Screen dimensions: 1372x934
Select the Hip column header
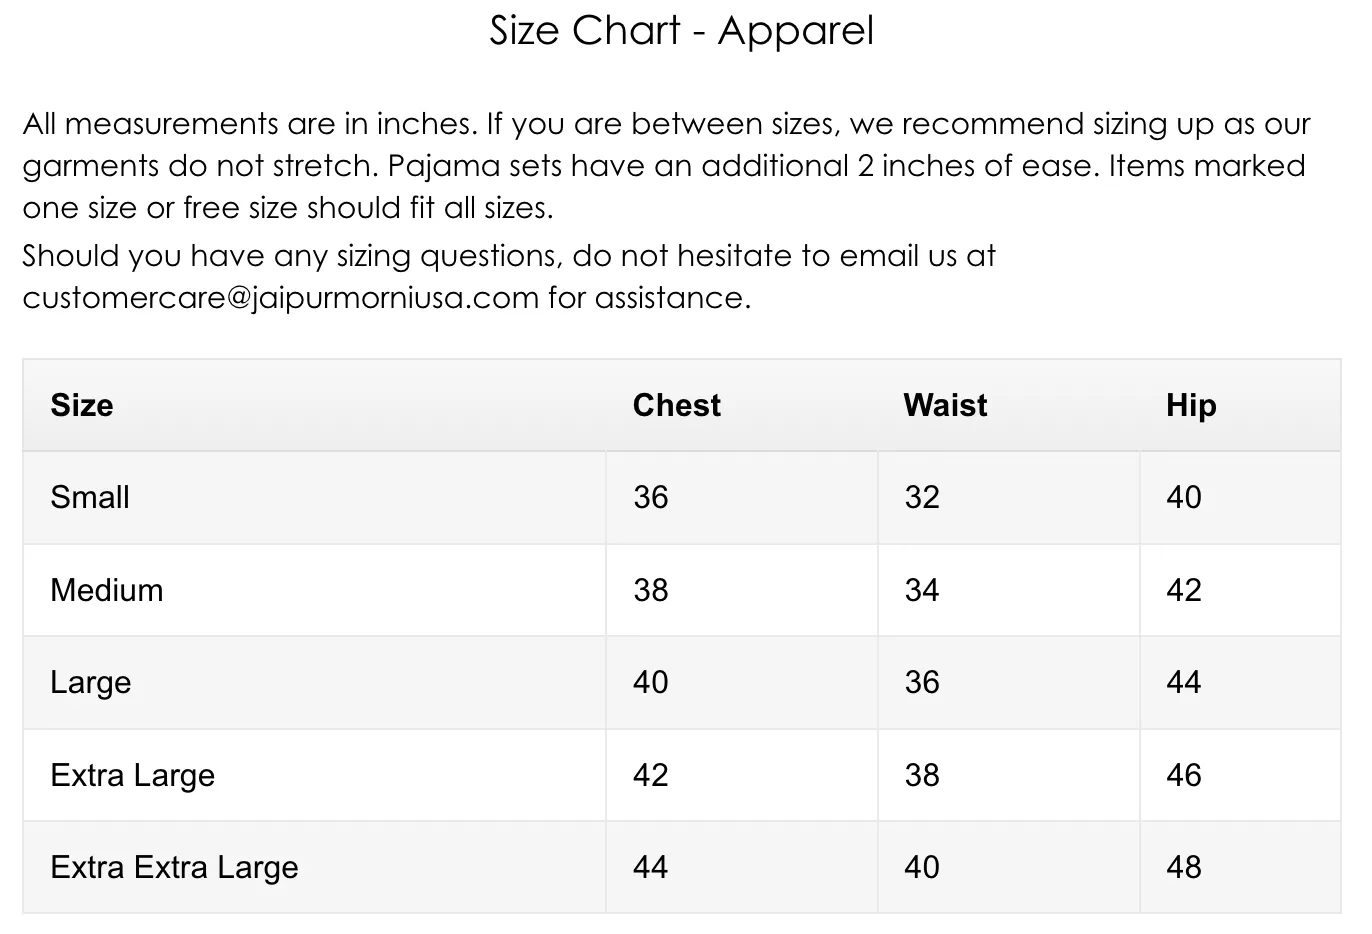(x=1191, y=405)
